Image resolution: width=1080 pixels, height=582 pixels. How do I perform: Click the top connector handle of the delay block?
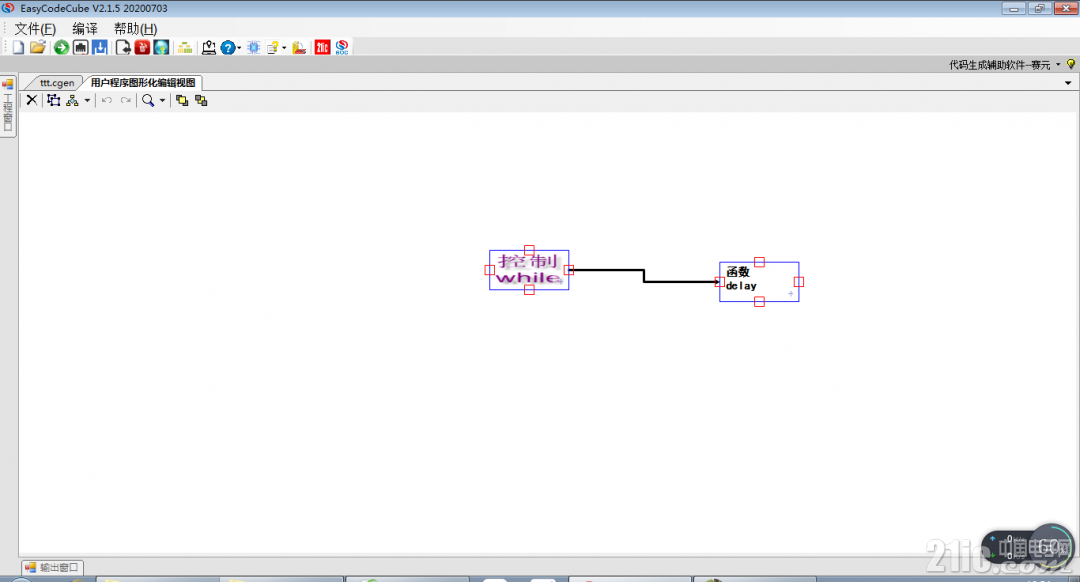pyautogui.click(x=759, y=262)
